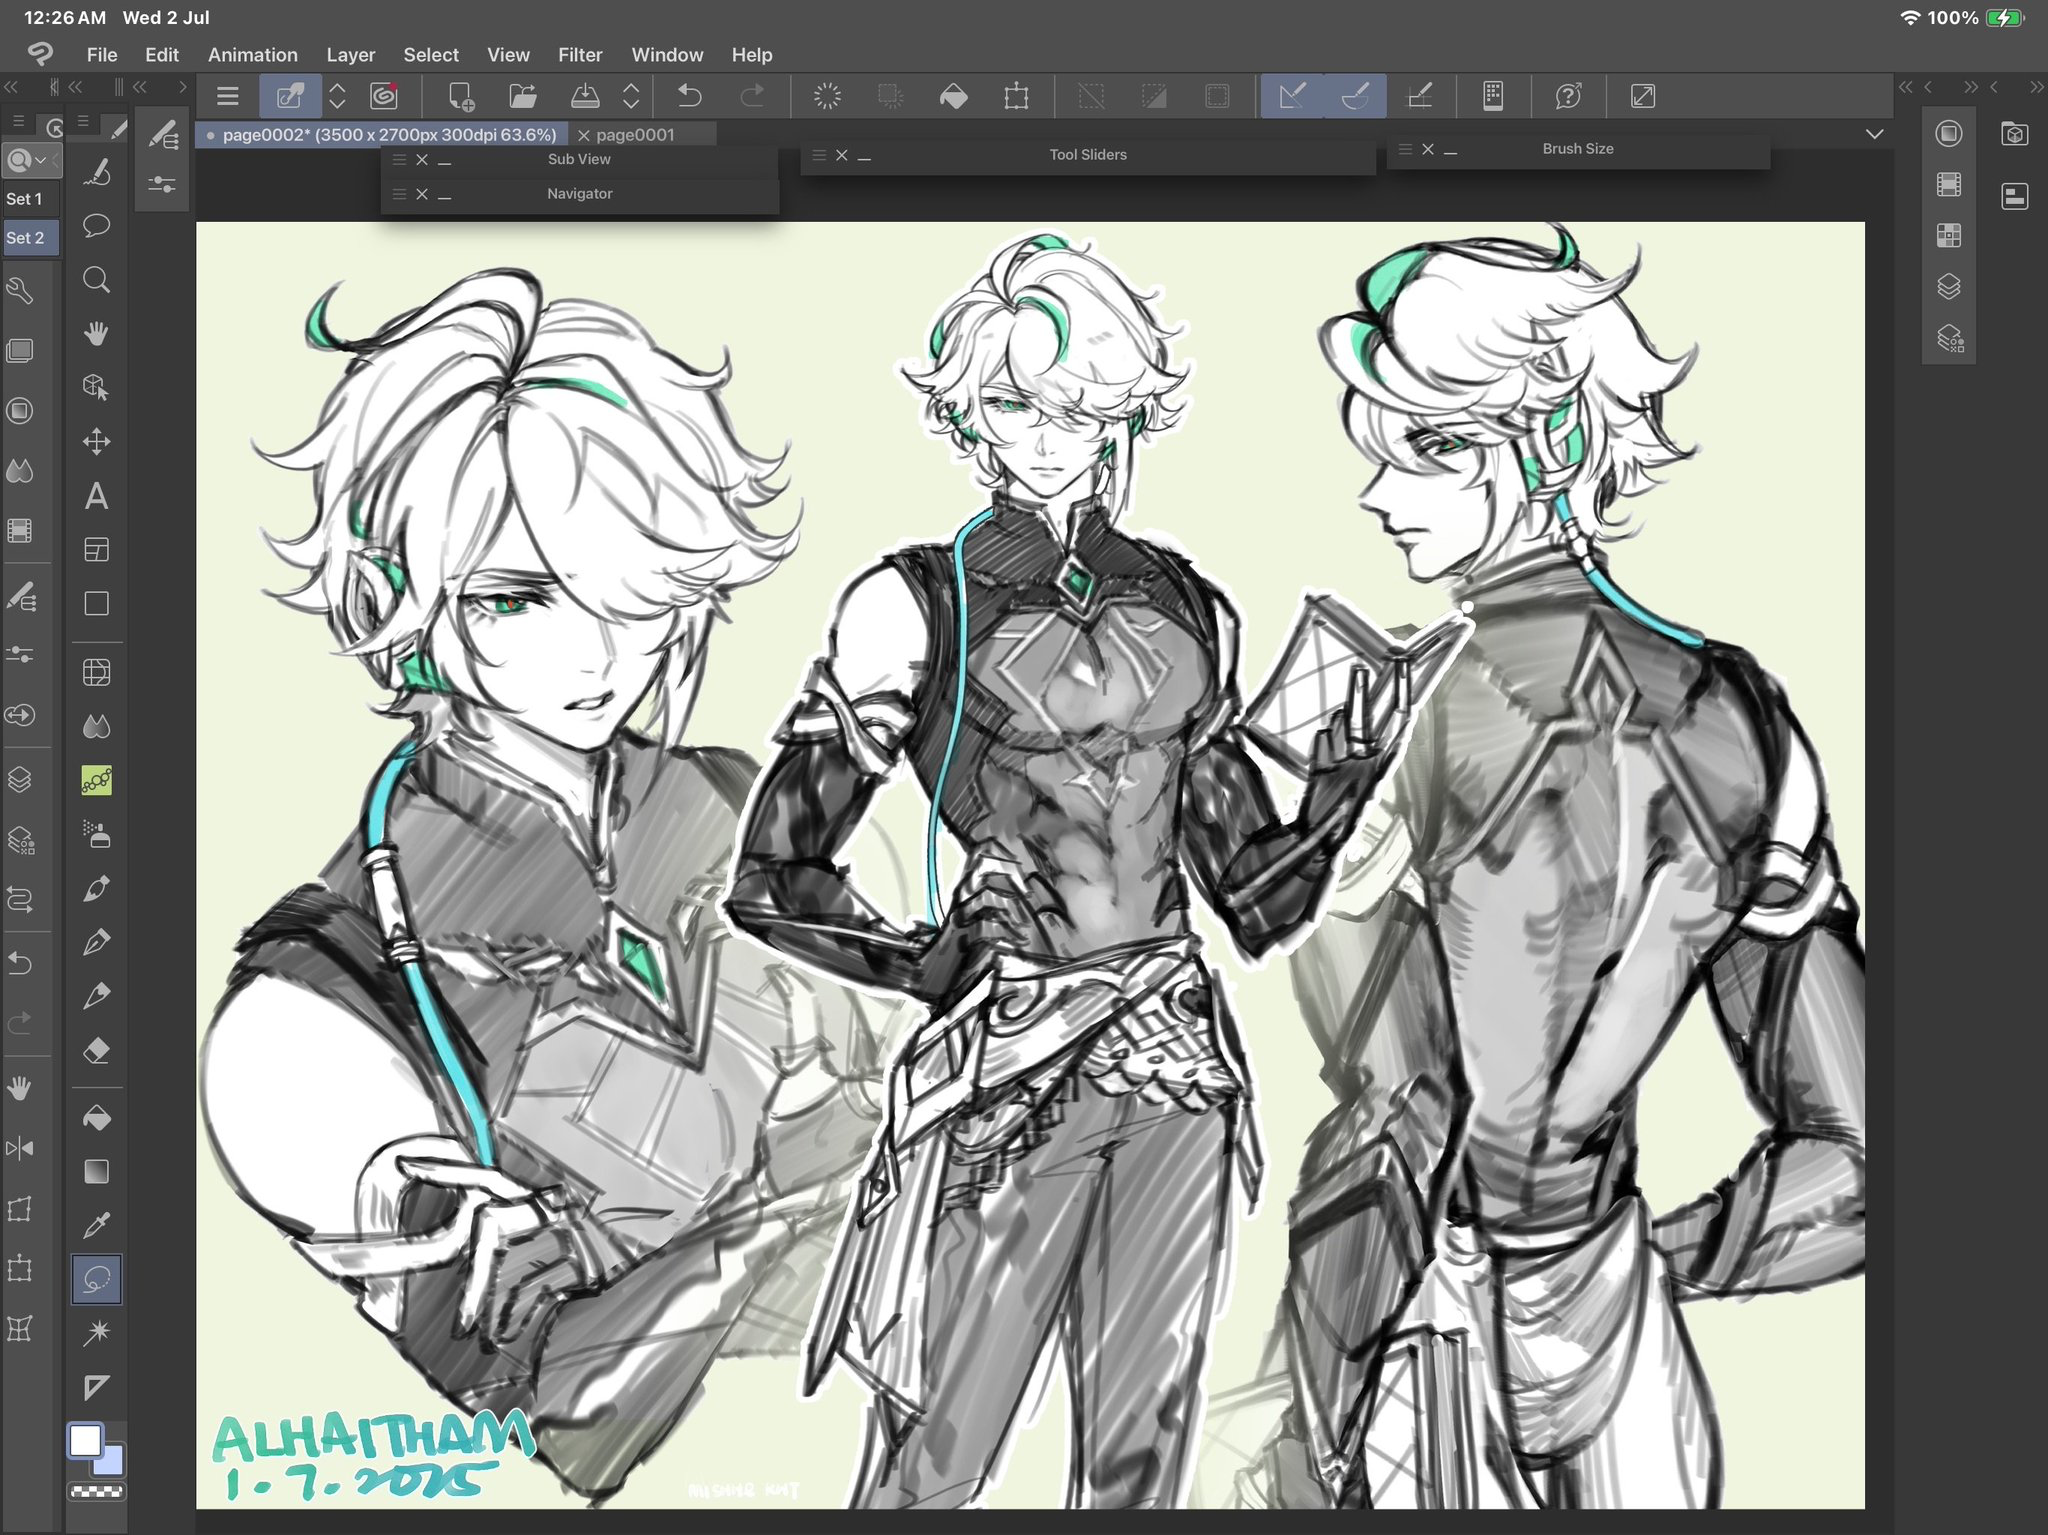Select the Ruler tool
This screenshot has width=2048, height=1535.
(x=96, y=1387)
